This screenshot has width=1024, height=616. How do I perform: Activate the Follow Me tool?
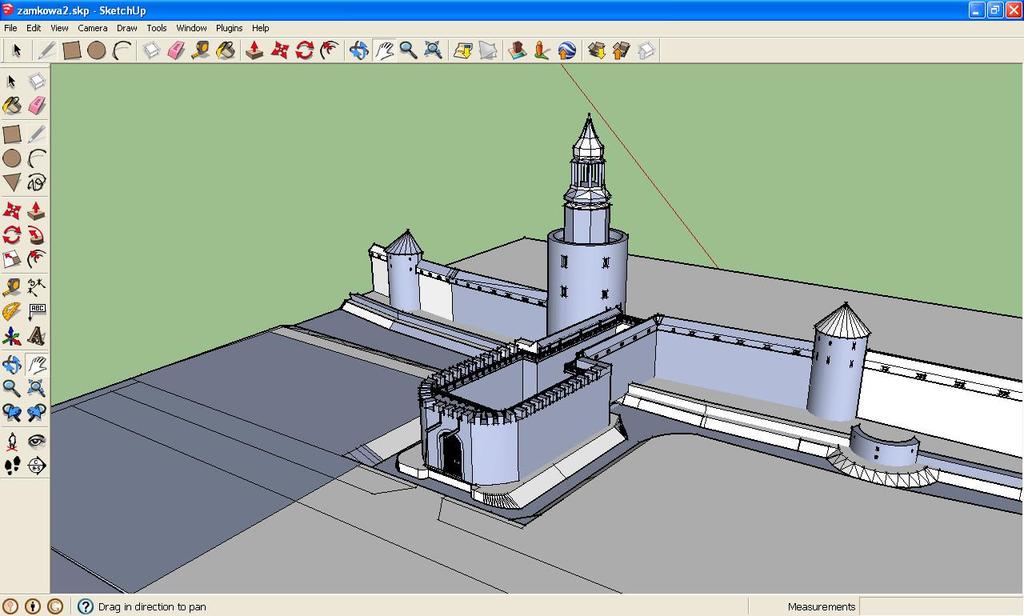[x=37, y=235]
